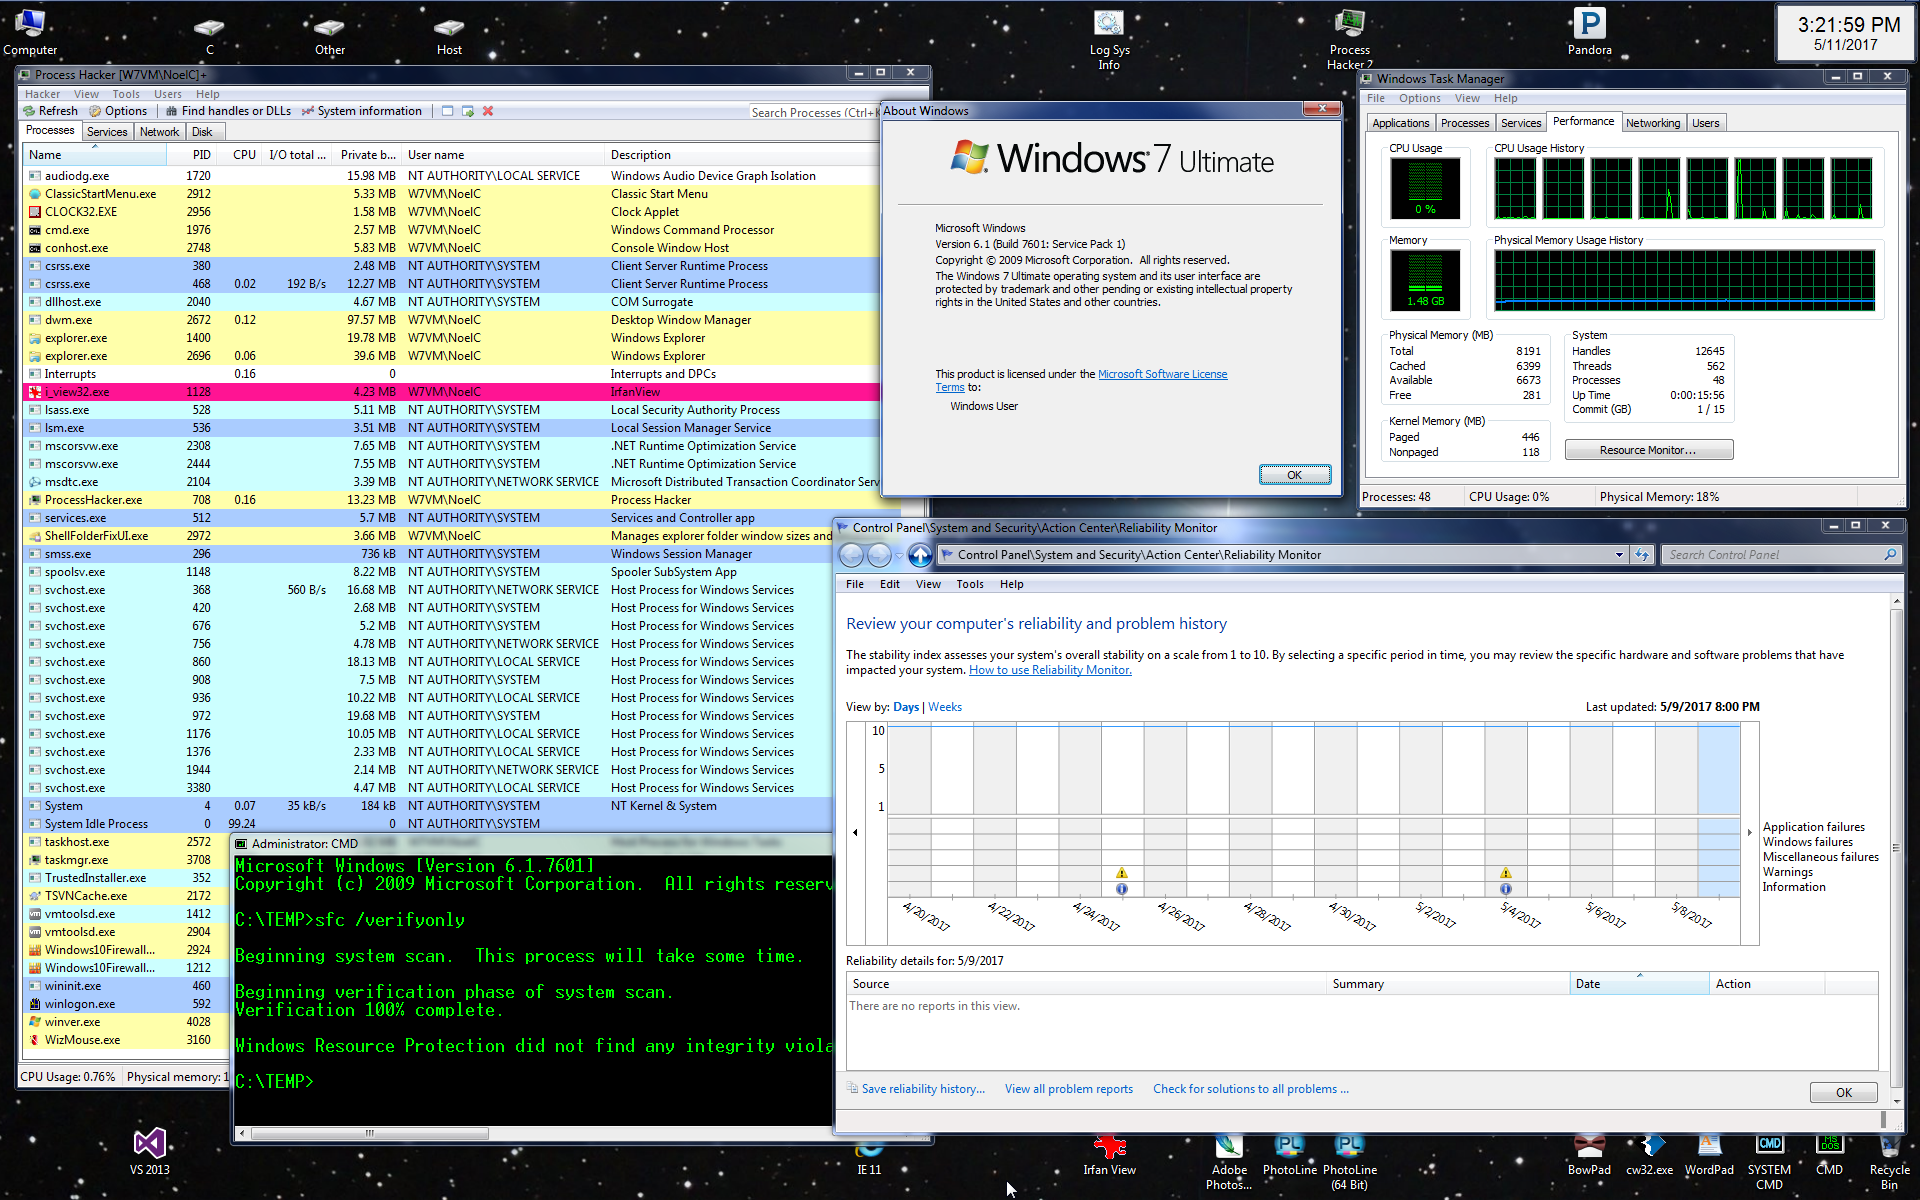Click Resource Monitor button in Task Manager
1920x1200 pixels.
1648,450
